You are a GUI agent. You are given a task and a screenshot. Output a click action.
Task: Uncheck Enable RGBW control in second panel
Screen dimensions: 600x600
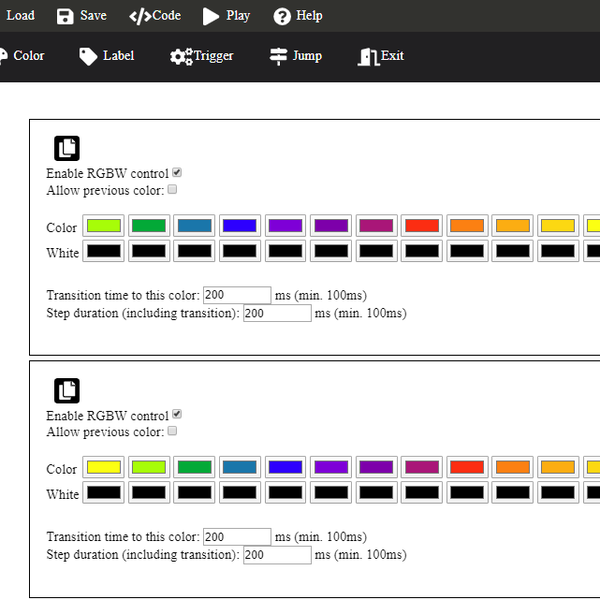coord(177,414)
